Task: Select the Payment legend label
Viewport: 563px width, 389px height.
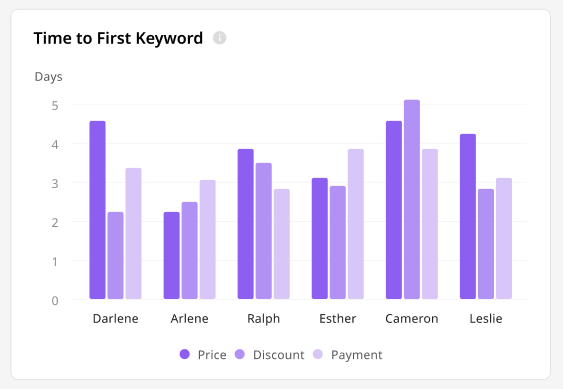Action: [x=357, y=355]
